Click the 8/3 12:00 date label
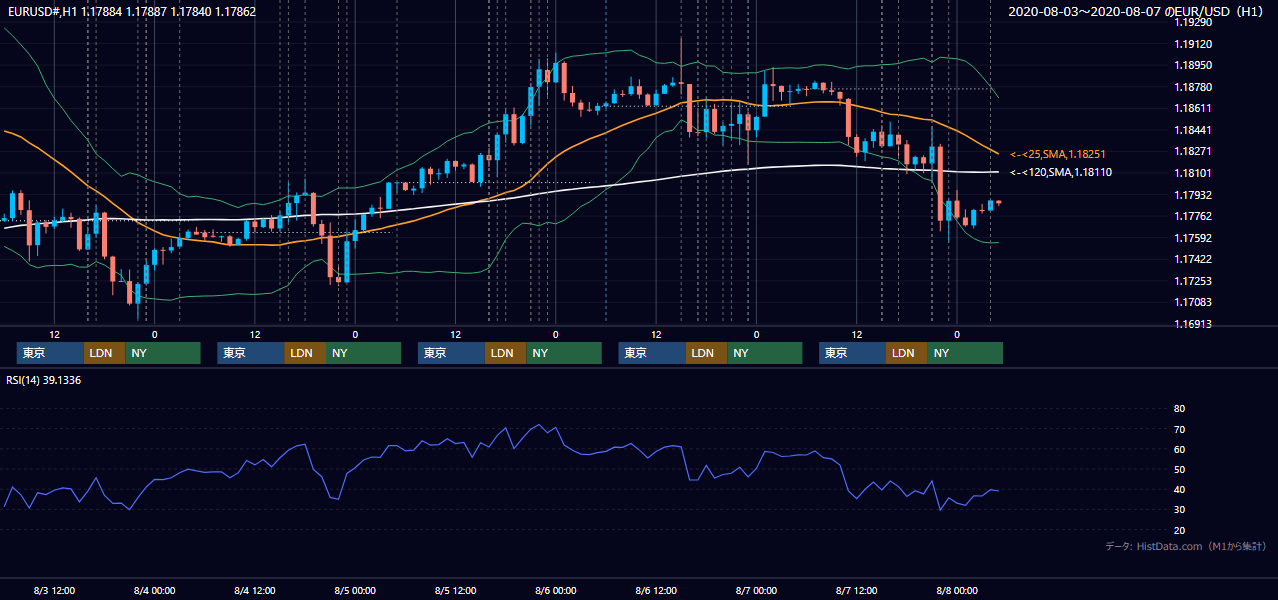This screenshot has width=1278, height=600. (x=54, y=590)
